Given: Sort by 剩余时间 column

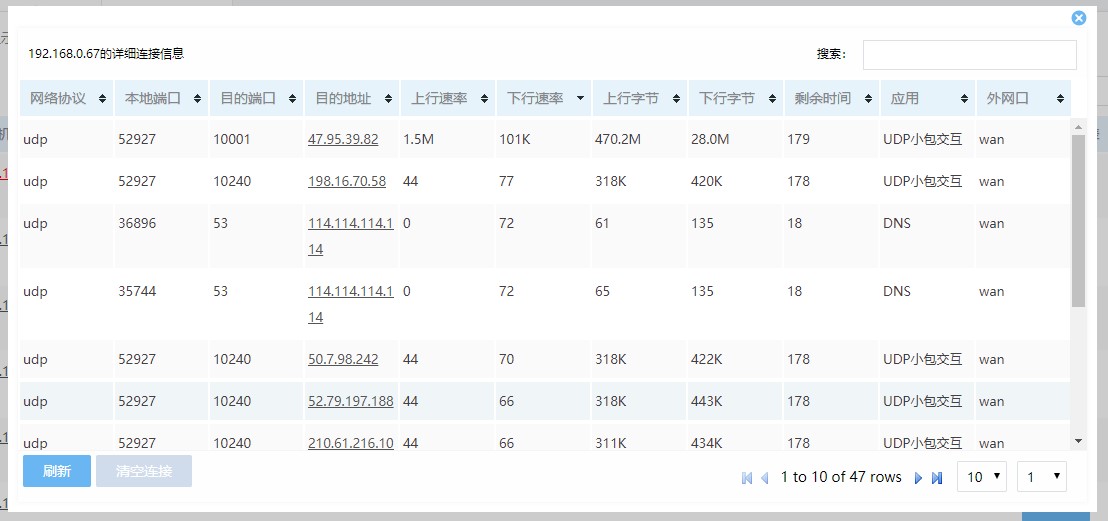Looking at the screenshot, I should point(832,98).
